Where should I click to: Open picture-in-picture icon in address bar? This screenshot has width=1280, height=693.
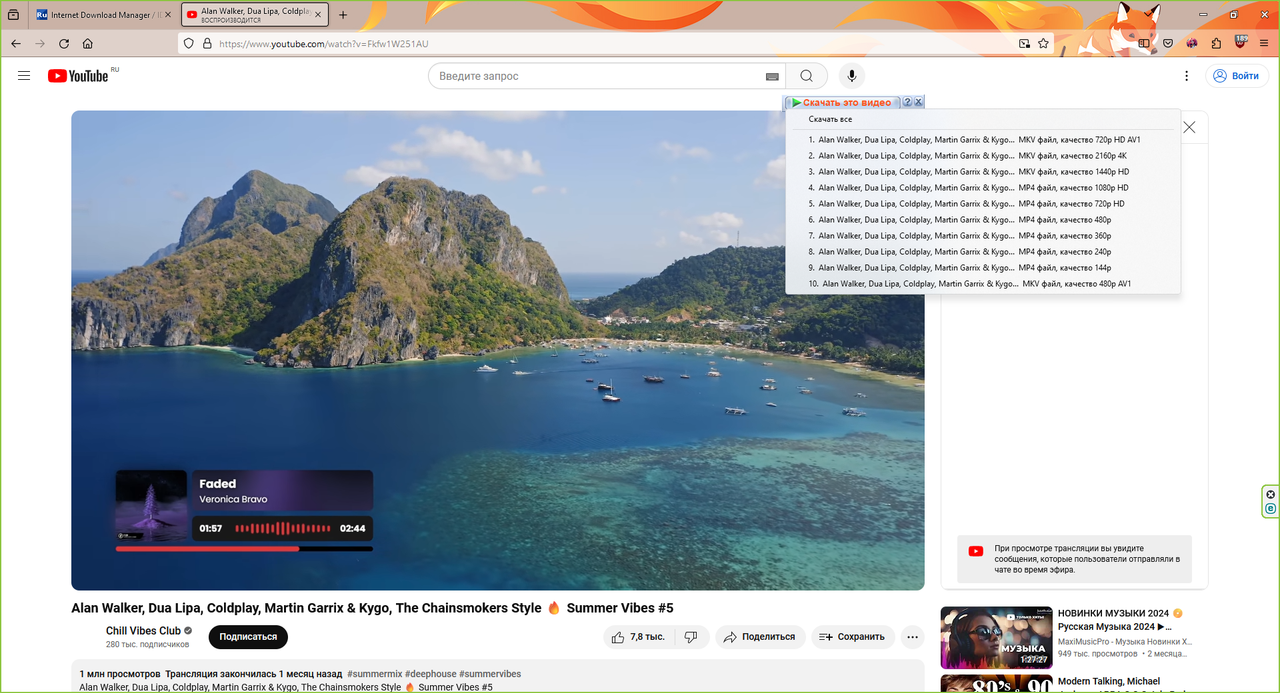point(1024,44)
